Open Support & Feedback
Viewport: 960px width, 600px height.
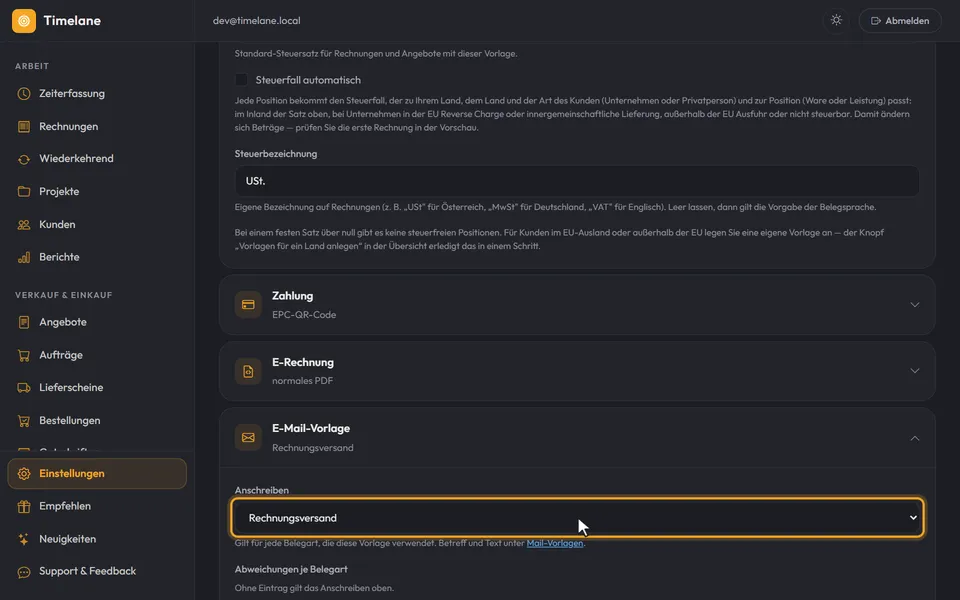[x=97, y=572]
